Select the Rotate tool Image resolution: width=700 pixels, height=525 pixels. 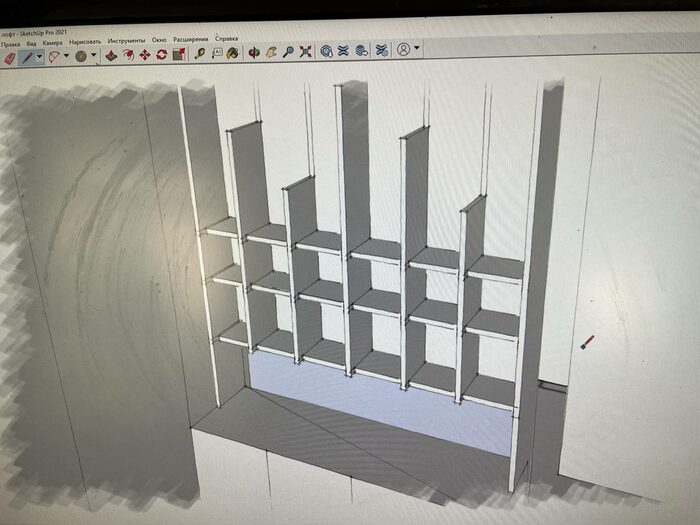pyautogui.click(x=161, y=55)
